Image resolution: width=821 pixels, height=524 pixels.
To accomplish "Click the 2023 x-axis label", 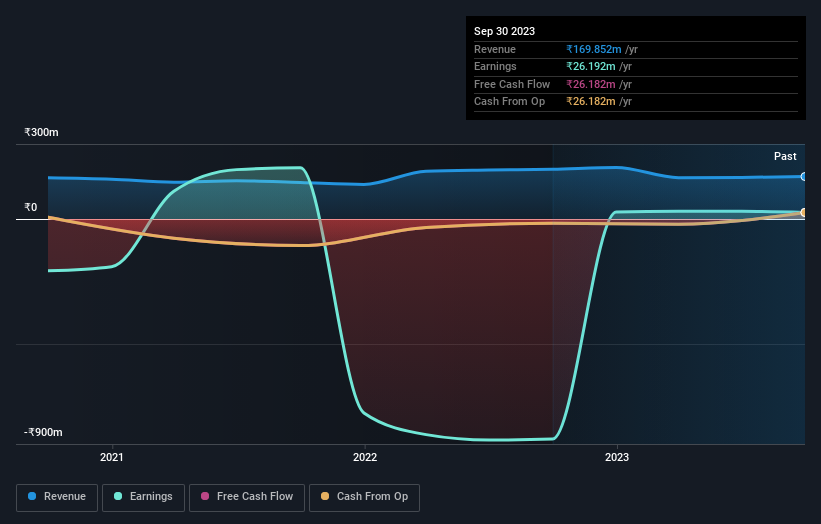I will click(x=617, y=457).
